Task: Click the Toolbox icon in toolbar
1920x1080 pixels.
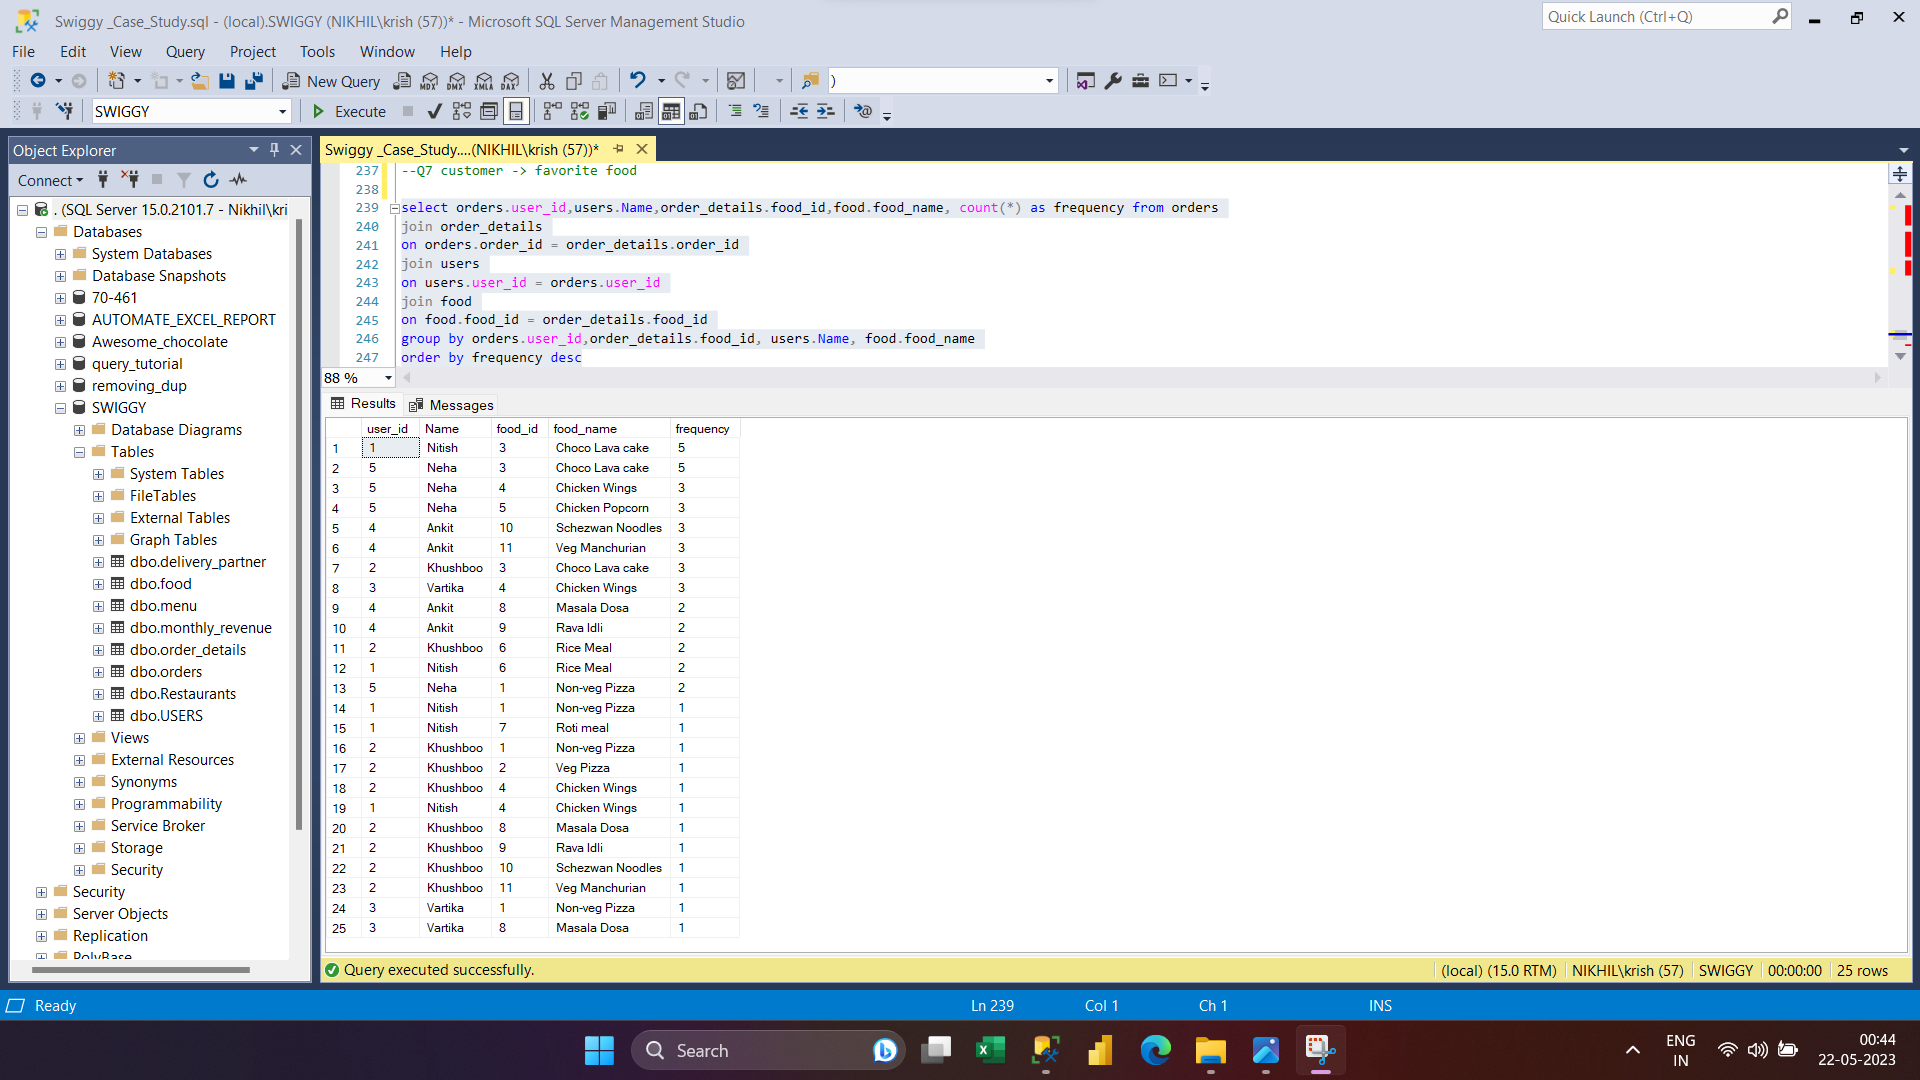Action: (x=1140, y=81)
